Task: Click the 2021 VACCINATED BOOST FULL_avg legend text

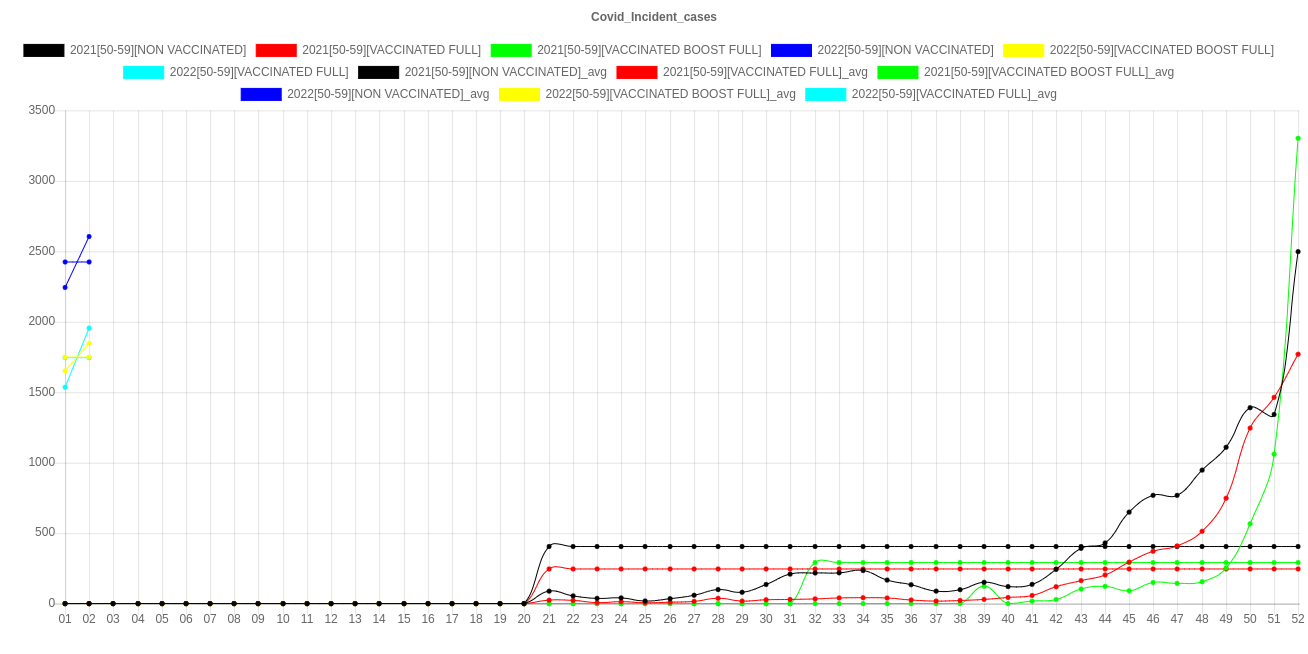Action: pyautogui.click(x=1048, y=72)
